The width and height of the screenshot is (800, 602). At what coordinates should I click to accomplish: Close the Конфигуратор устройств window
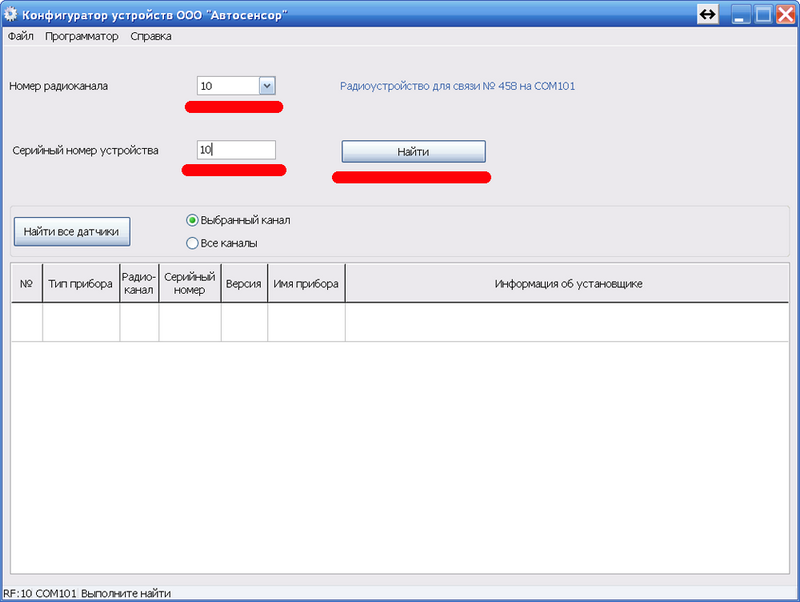click(x=786, y=14)
